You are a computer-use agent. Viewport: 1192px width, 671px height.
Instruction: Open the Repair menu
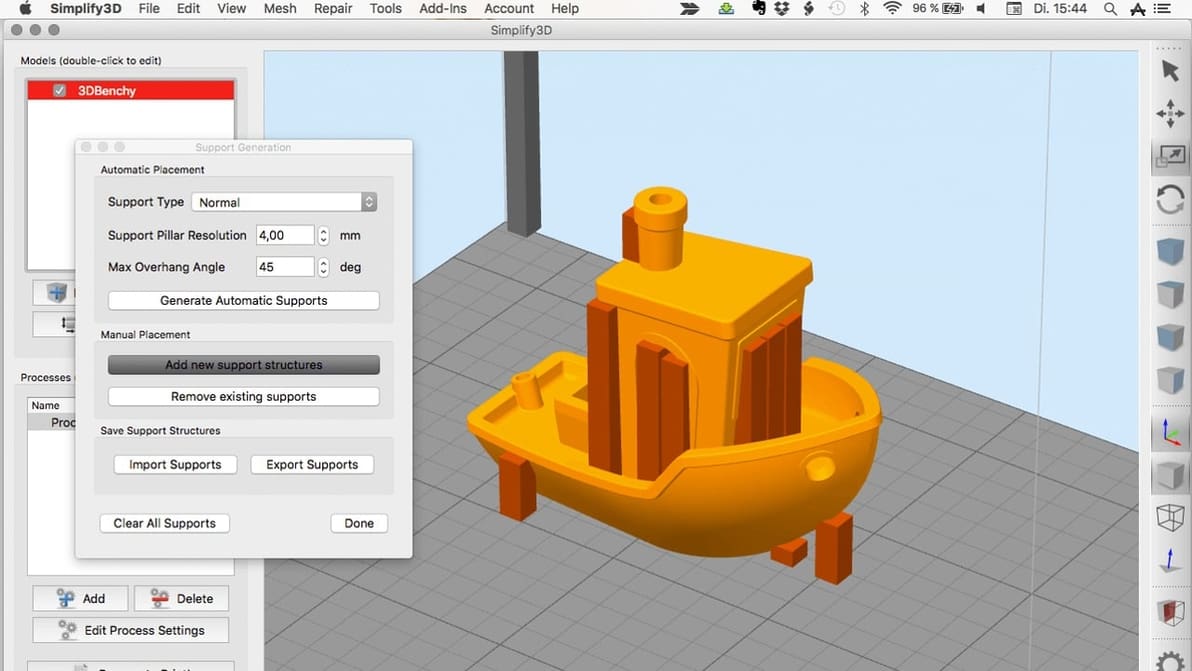[332, 8]
